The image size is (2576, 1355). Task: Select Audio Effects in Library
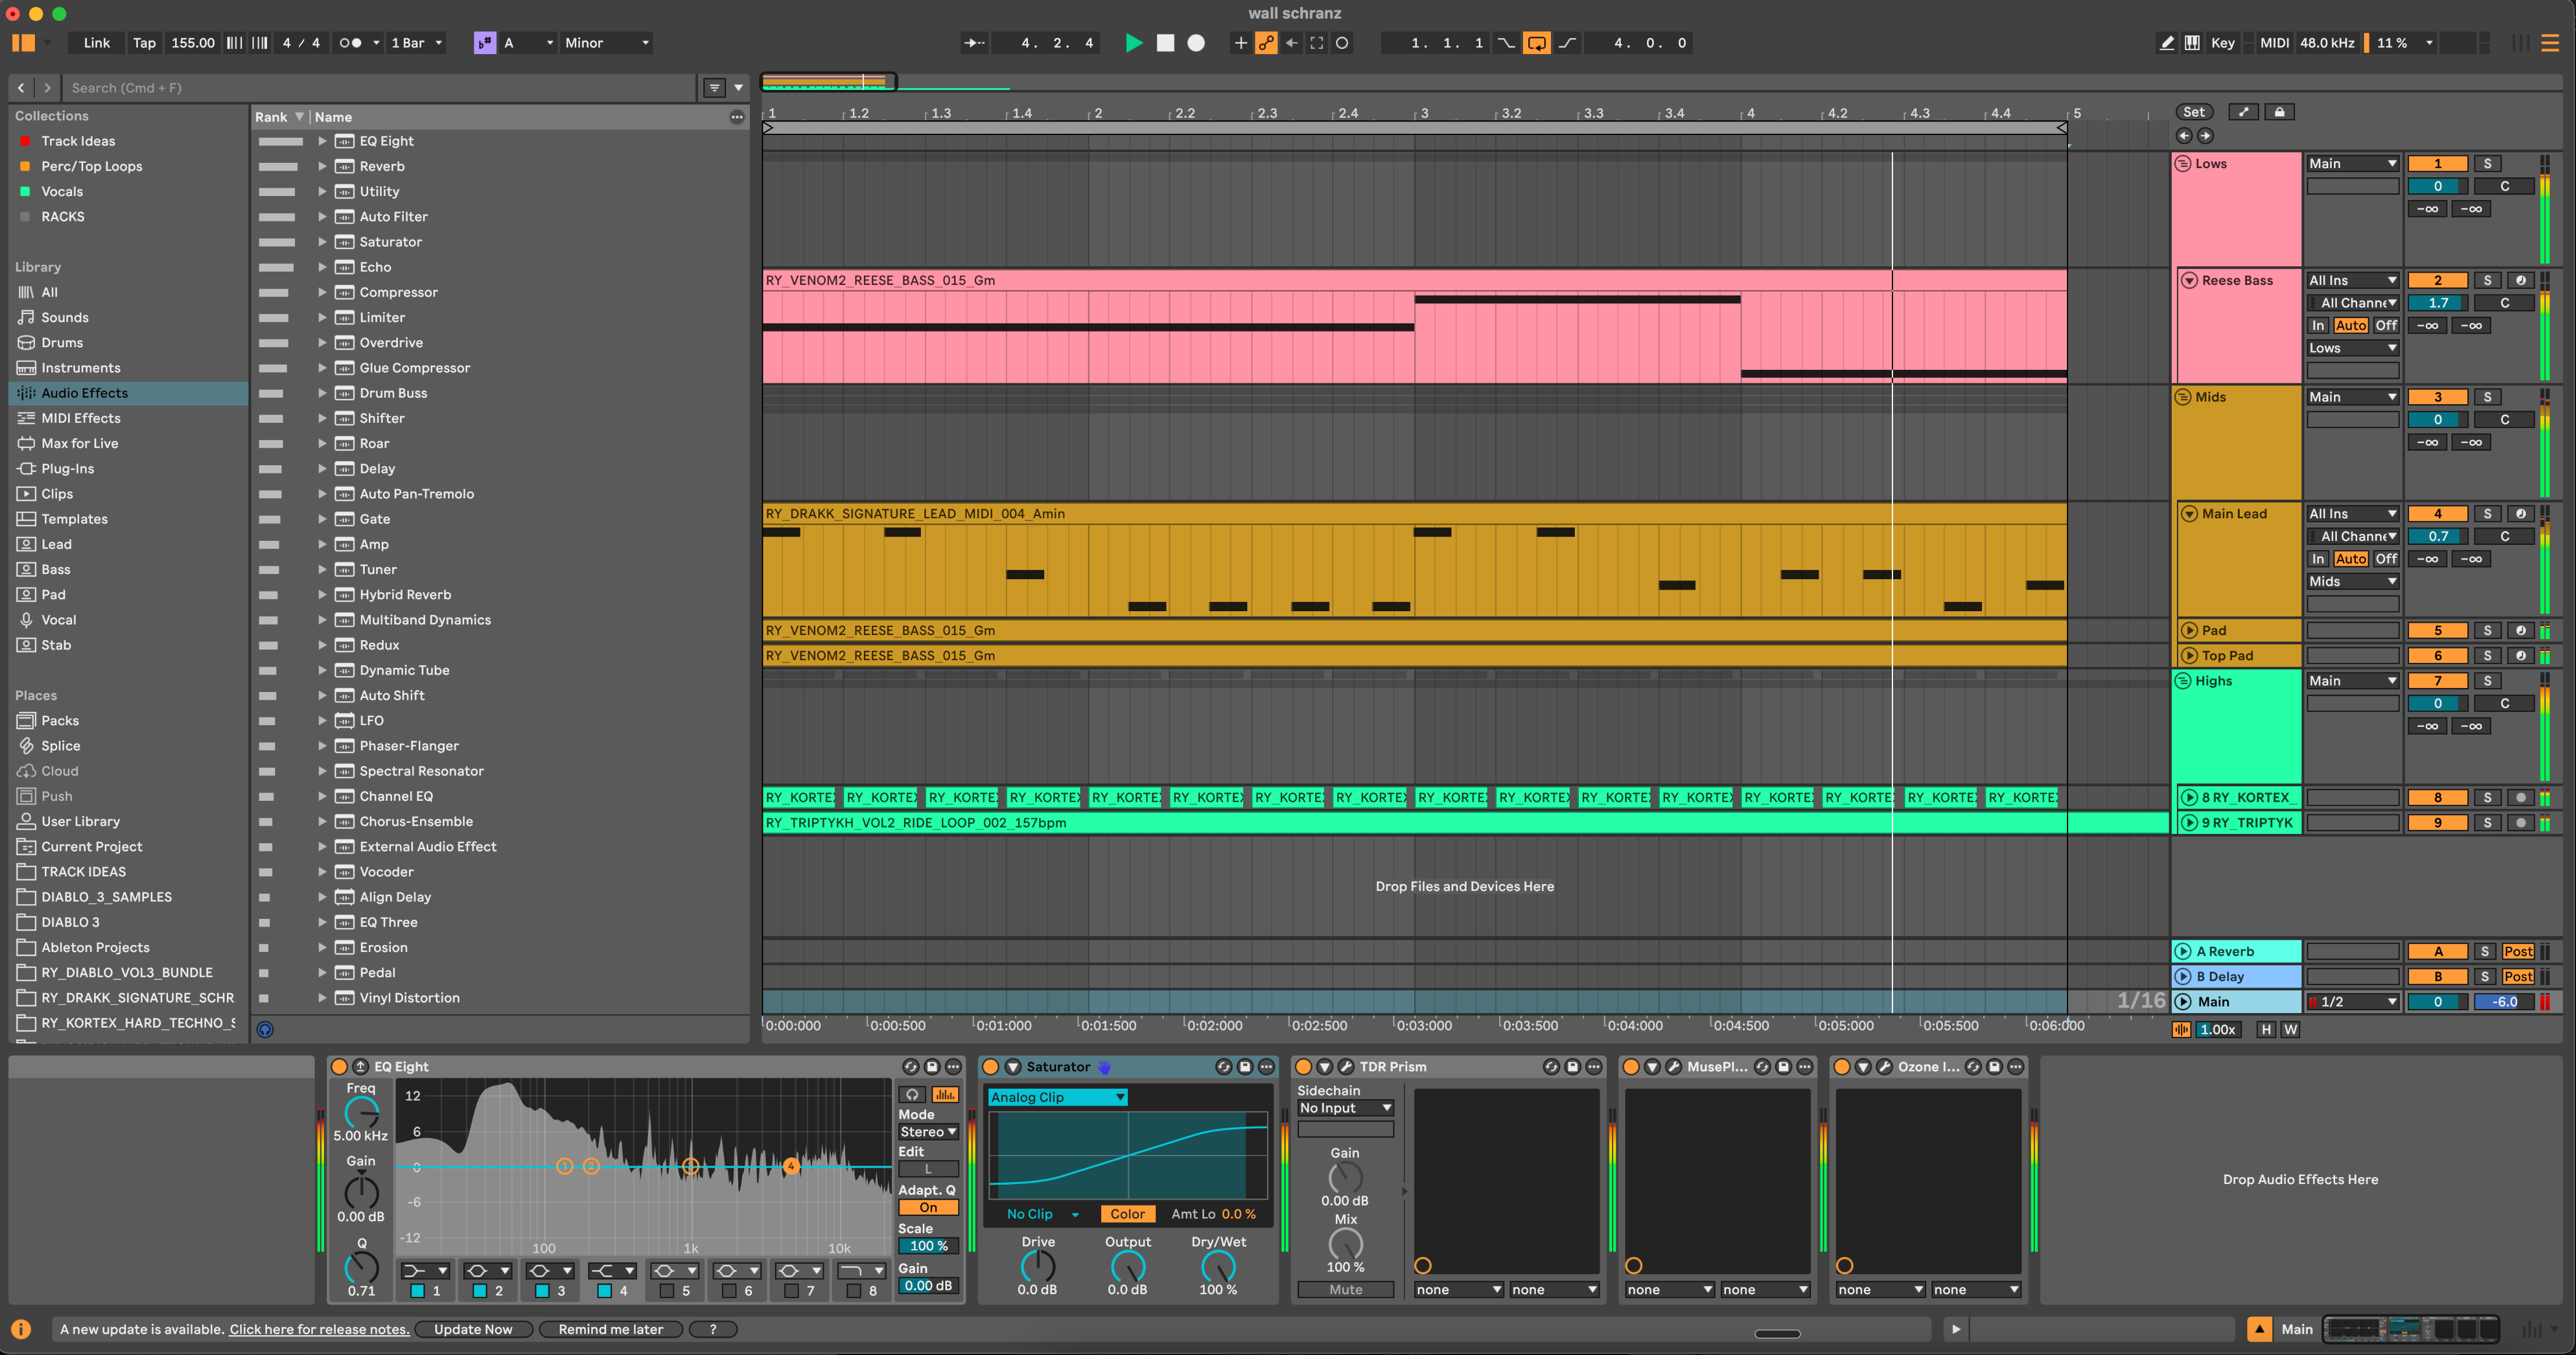(128, 393)
